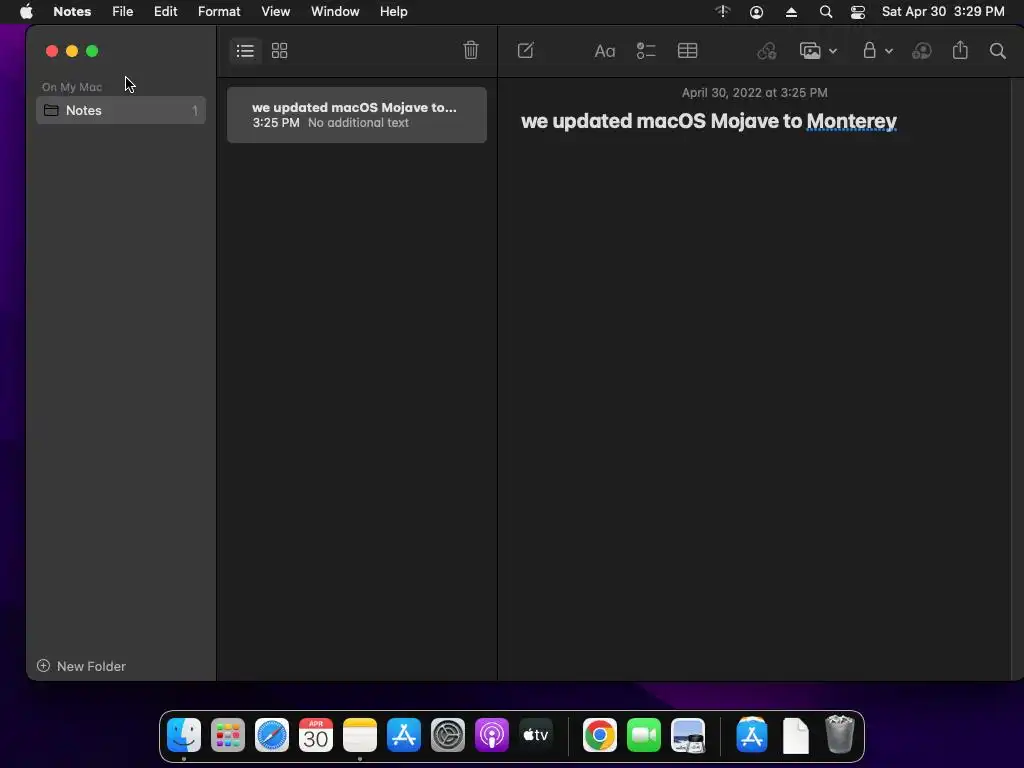The image size is (1024, 768).
Task: Open Preview from the Dock
Action: pos(688,735)
